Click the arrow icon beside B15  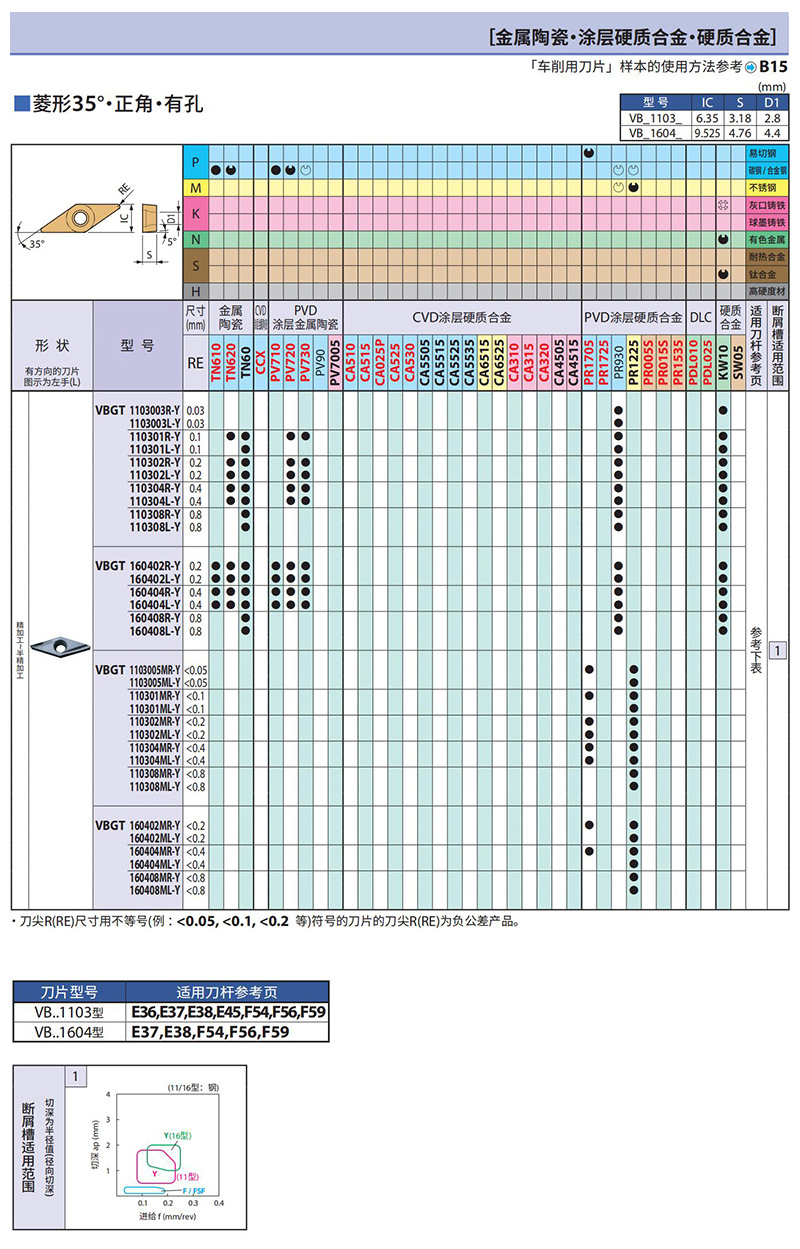[x=750, y=67]
